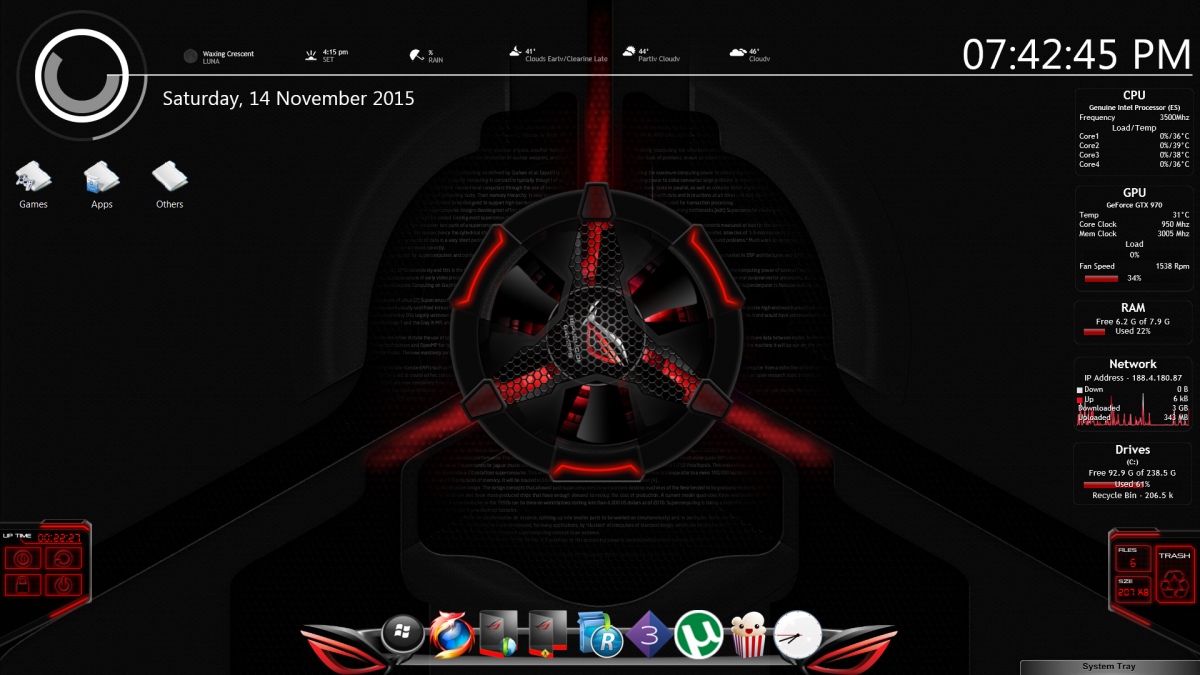Click the lock button in uptime widget
The height and width of the screenshot is (675, 1200).
[24, 584]
